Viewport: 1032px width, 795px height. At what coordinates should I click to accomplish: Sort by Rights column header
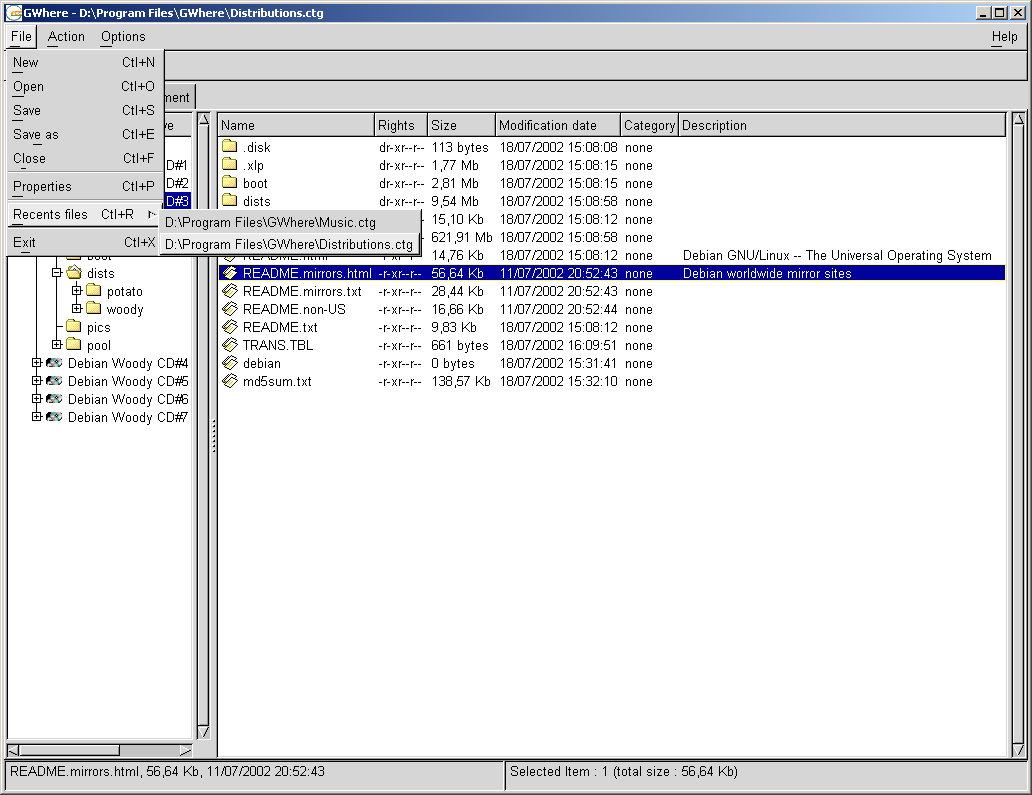pyautogui.click(x=400, y=125)
